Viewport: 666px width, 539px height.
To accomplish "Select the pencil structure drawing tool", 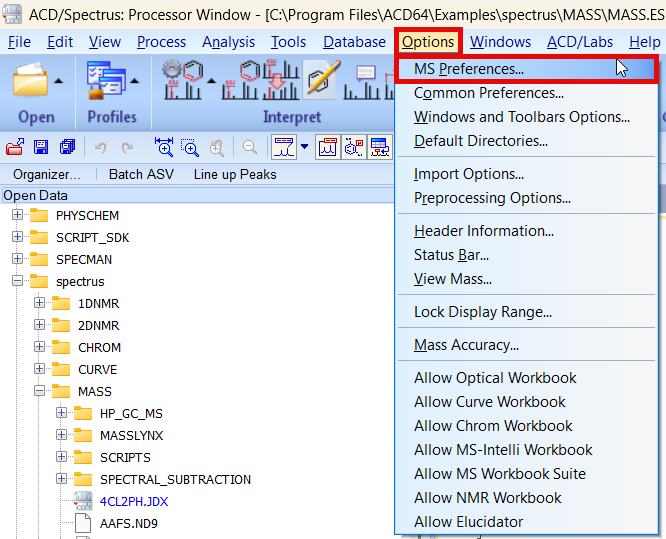I will pos(323,79).
